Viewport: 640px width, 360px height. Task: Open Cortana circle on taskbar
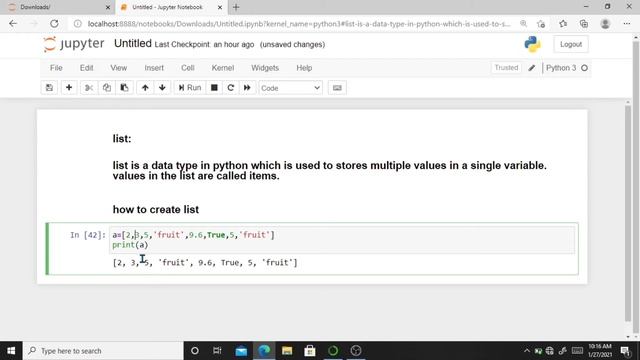(x=195, y=351)
